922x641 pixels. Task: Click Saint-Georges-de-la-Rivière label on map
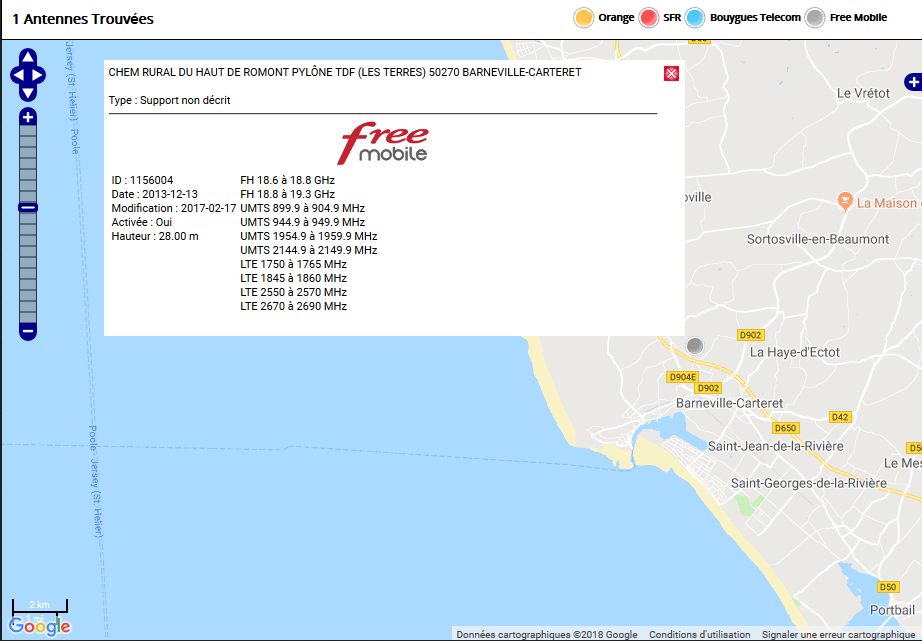809,483
